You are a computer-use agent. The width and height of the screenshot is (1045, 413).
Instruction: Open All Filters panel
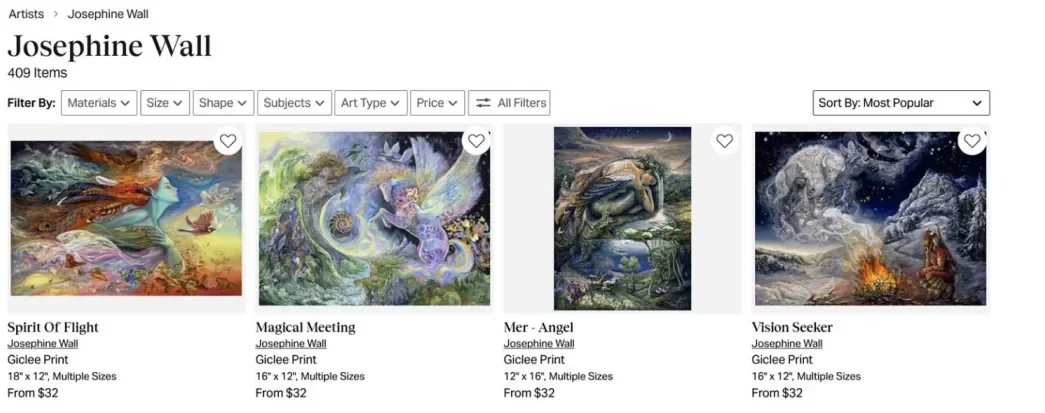tap(509, 103)
